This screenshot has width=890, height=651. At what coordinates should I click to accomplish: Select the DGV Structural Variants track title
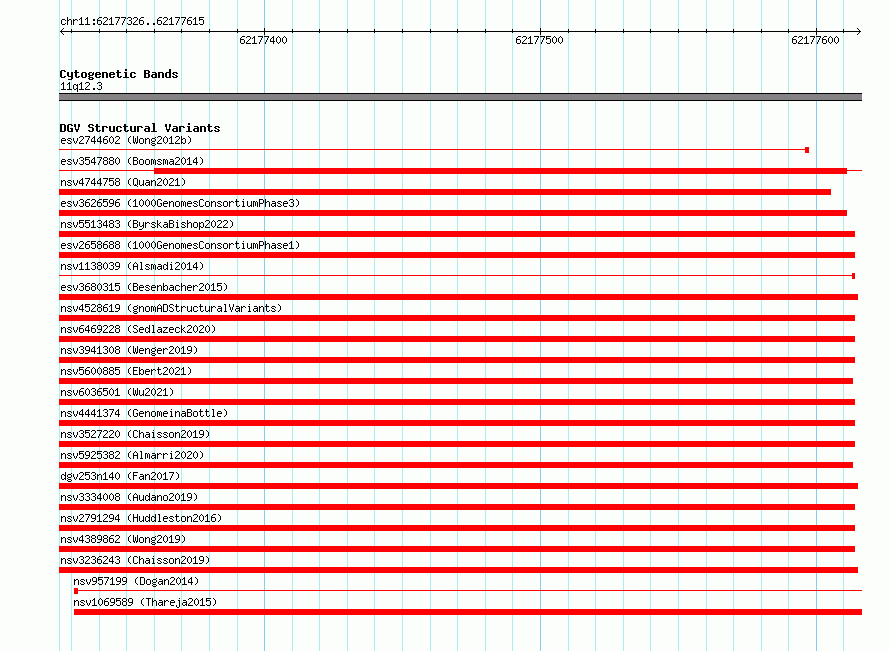pyautogui.click(x=140, y=128)
